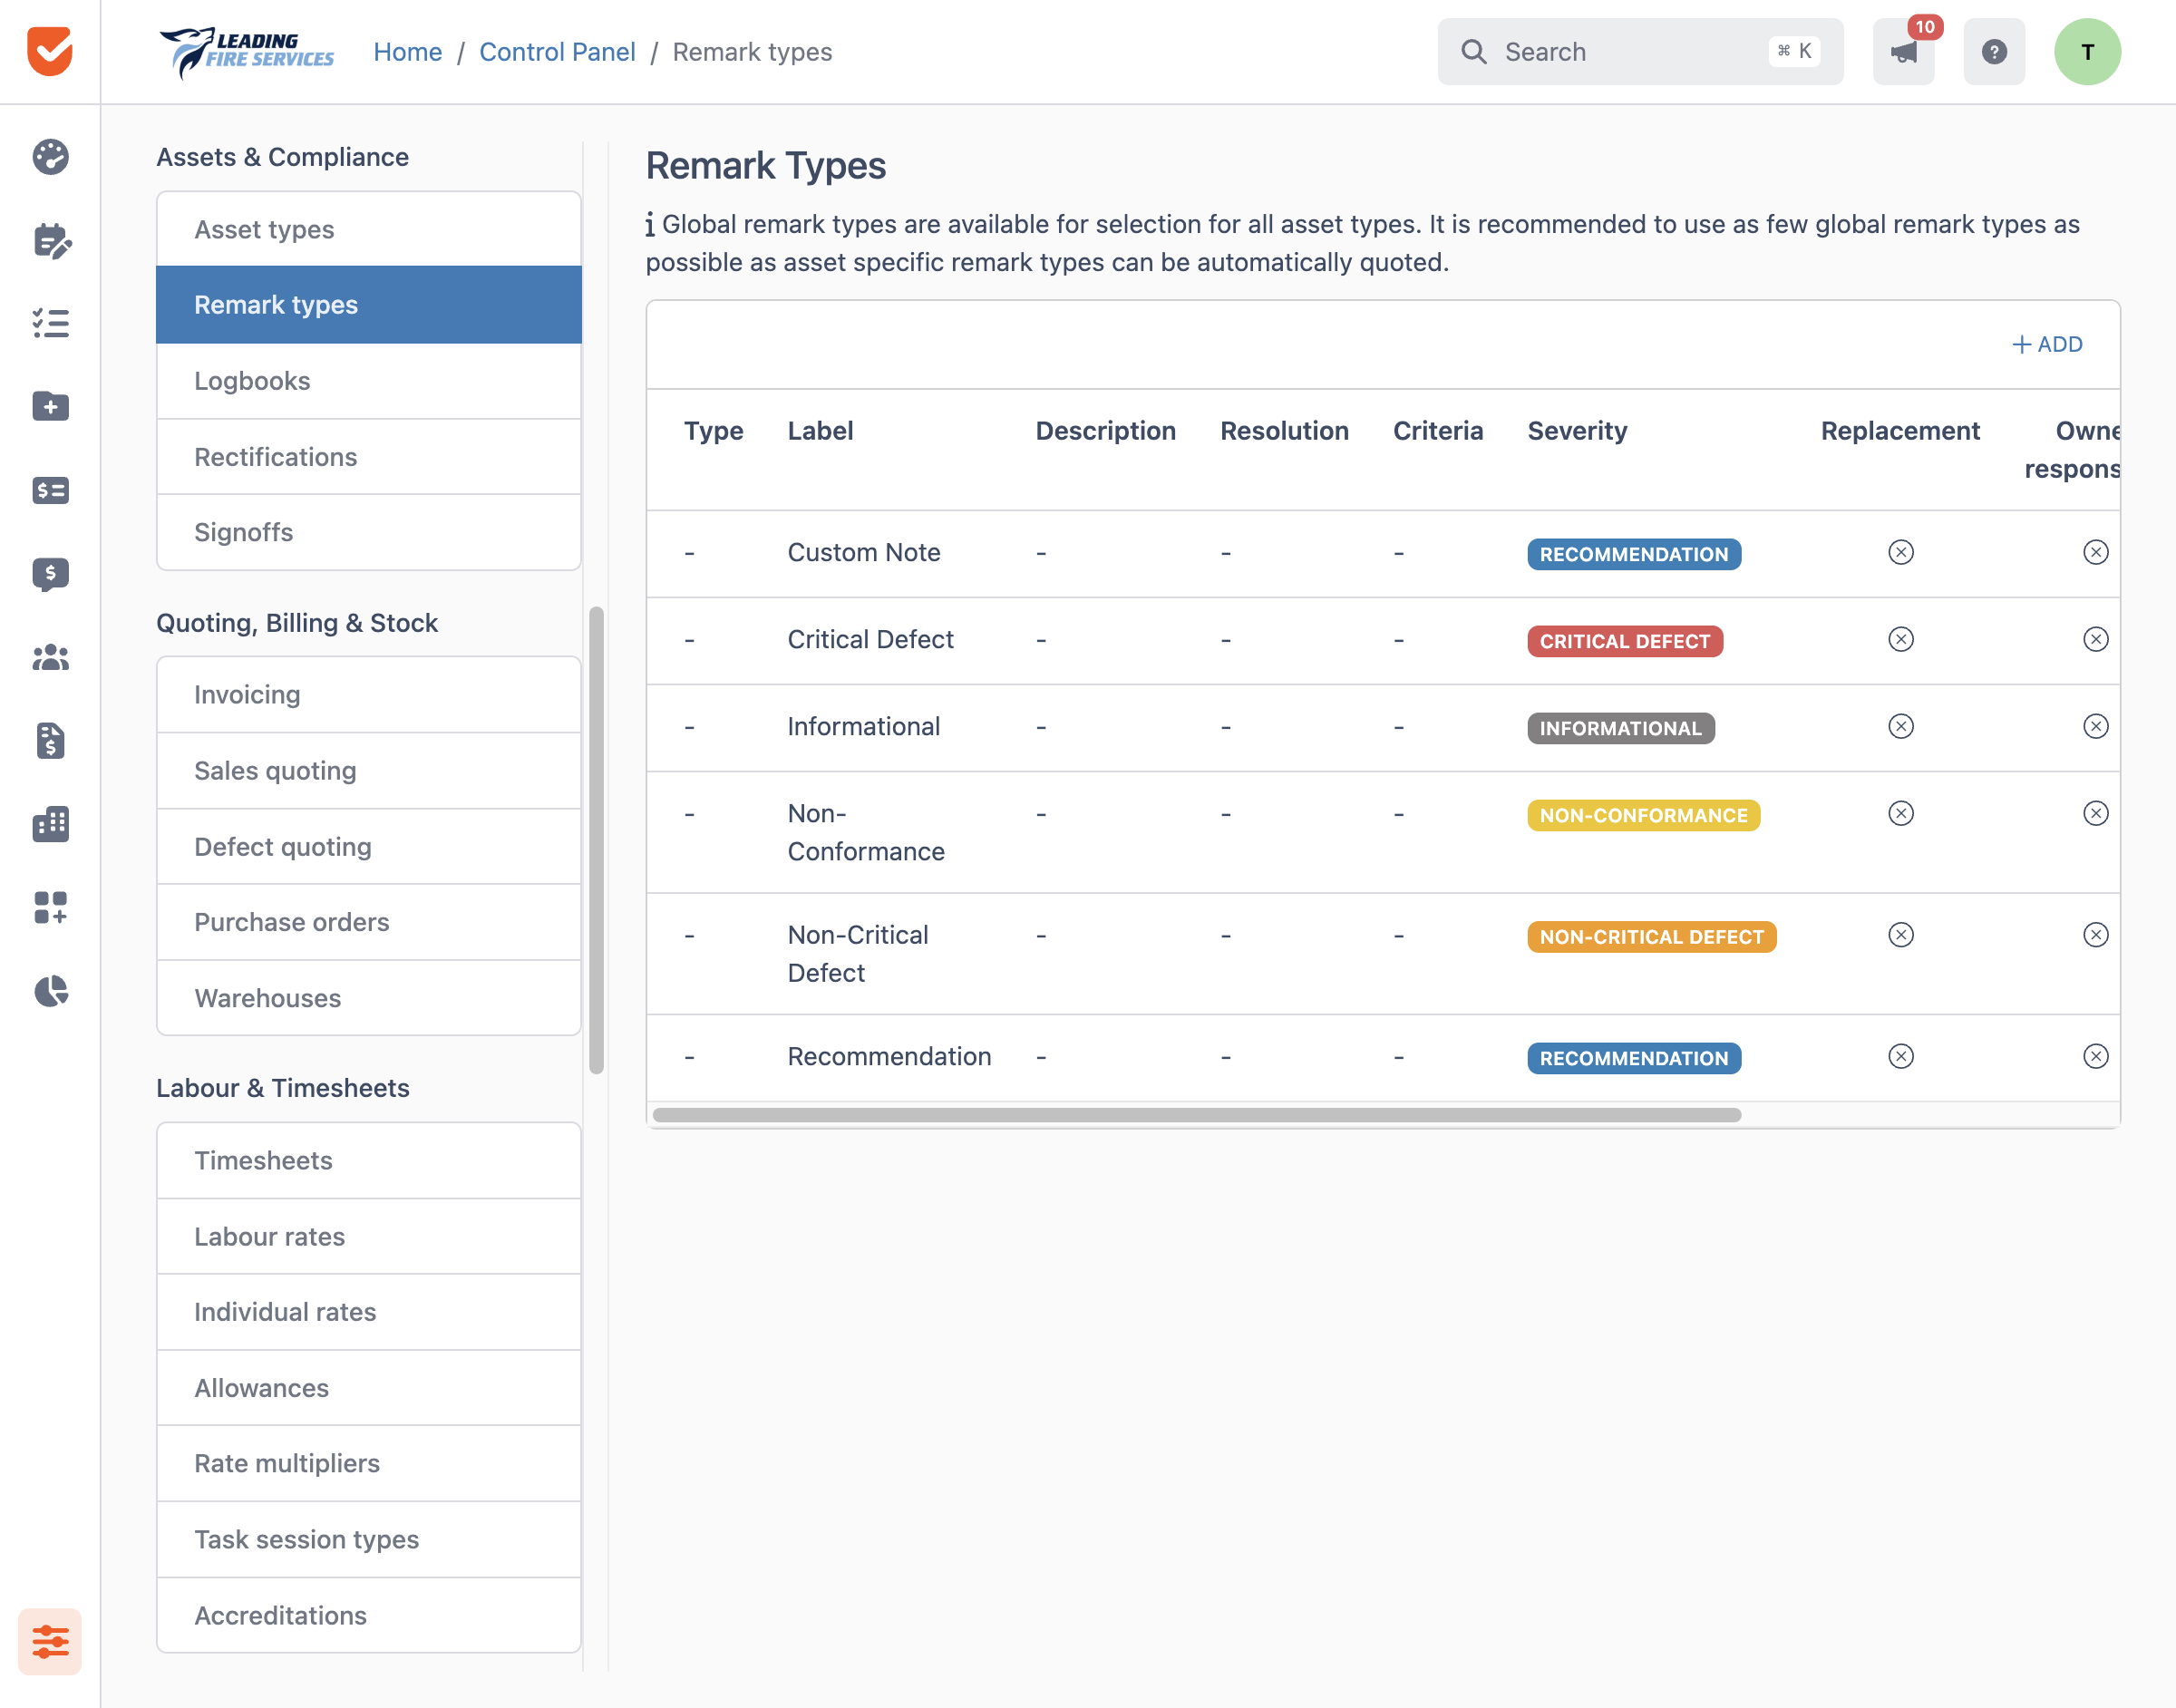Click the search magnifier icon
The height and width of the screenshot is (1708, 2176).
tap(1473, 52)
